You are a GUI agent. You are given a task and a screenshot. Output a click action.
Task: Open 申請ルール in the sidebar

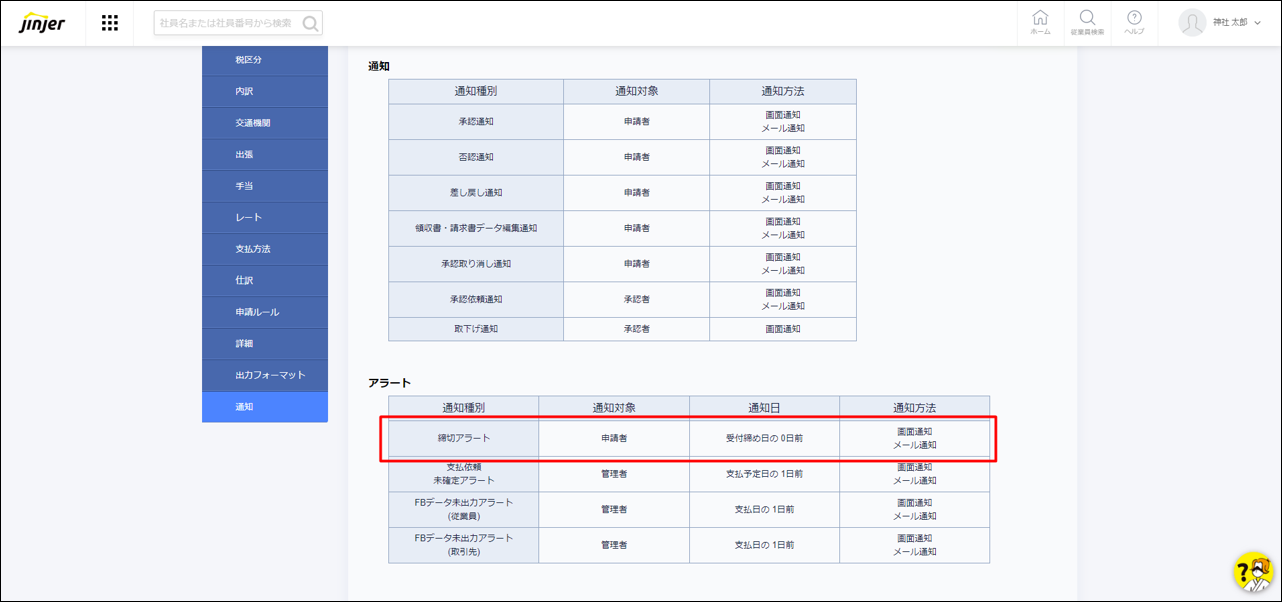click(265, 312)
